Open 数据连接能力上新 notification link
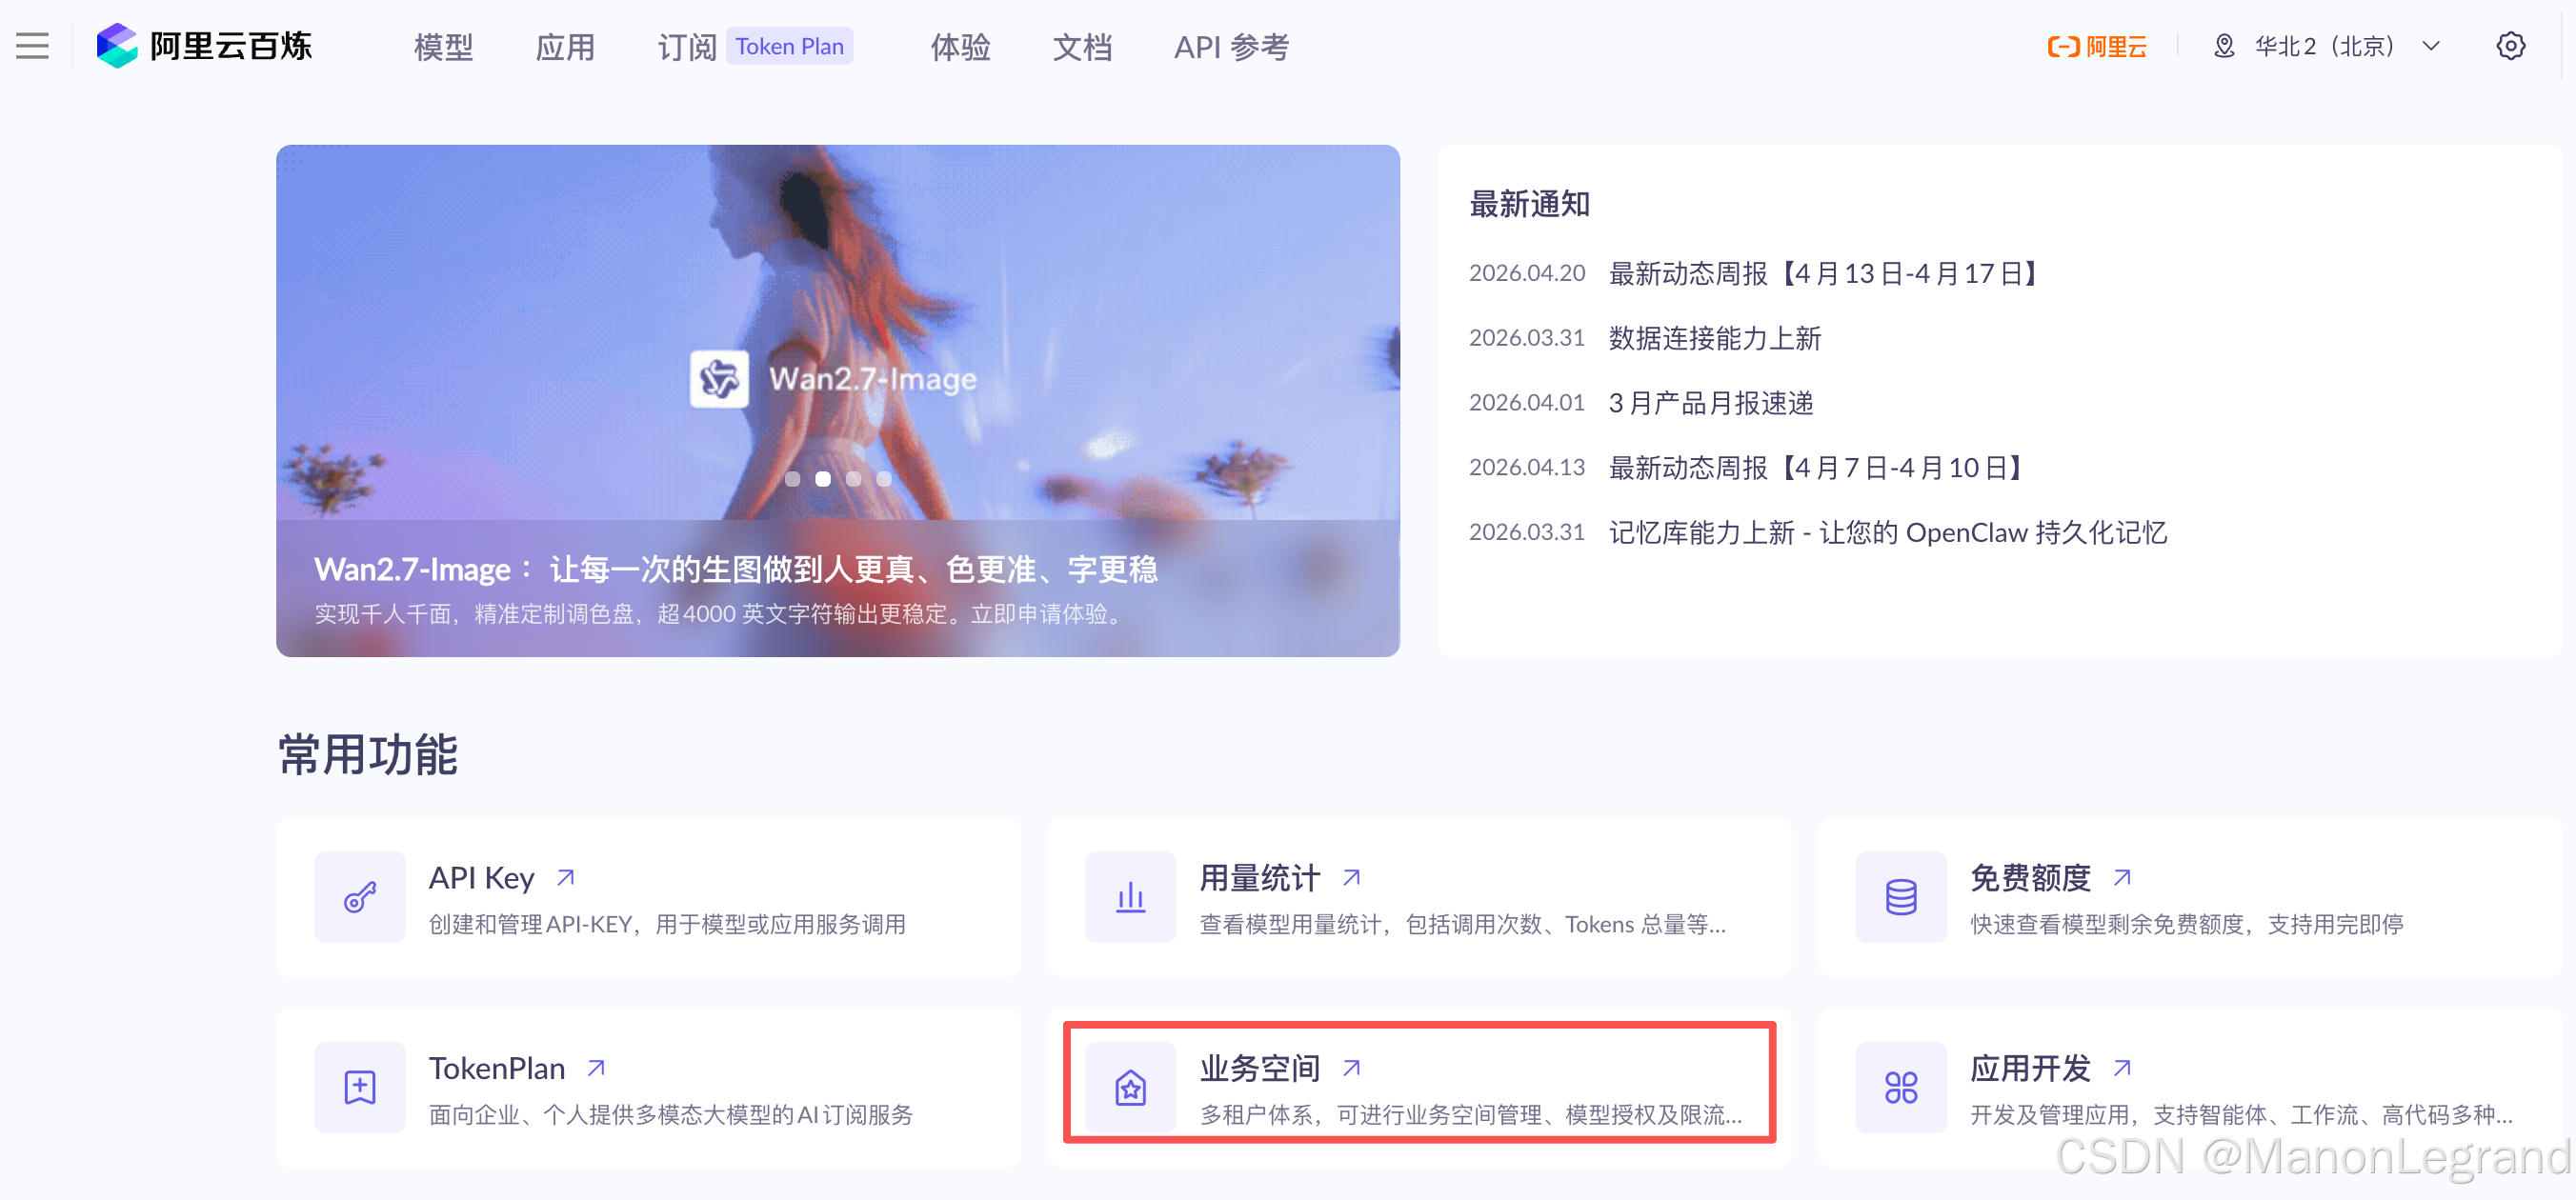The height and width of the screenshot is (1200, 2576). pyautogui.click(x=1714, y=338)
